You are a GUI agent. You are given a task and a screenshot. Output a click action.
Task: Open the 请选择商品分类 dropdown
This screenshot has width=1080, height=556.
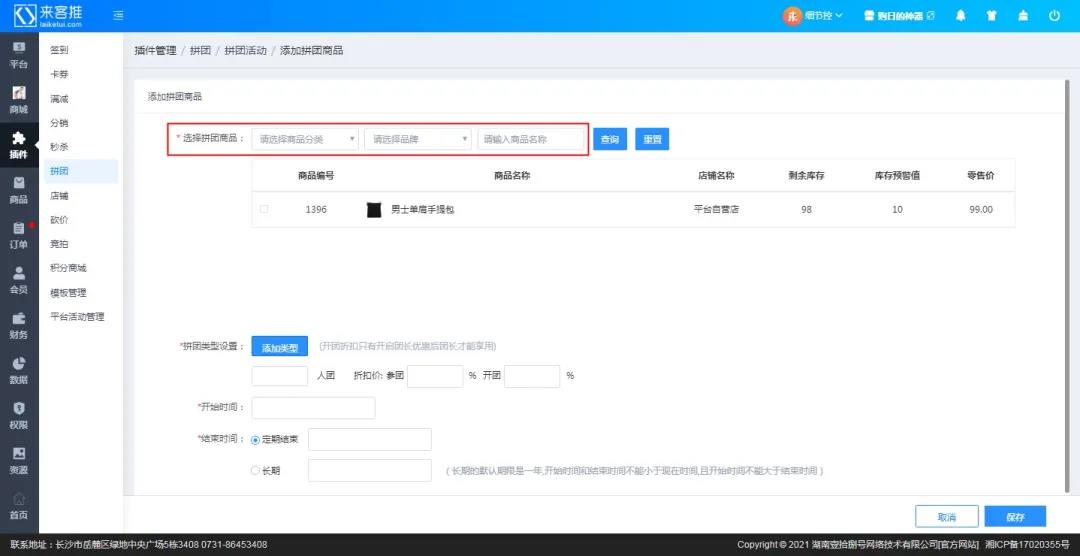(x=305, y=139)
